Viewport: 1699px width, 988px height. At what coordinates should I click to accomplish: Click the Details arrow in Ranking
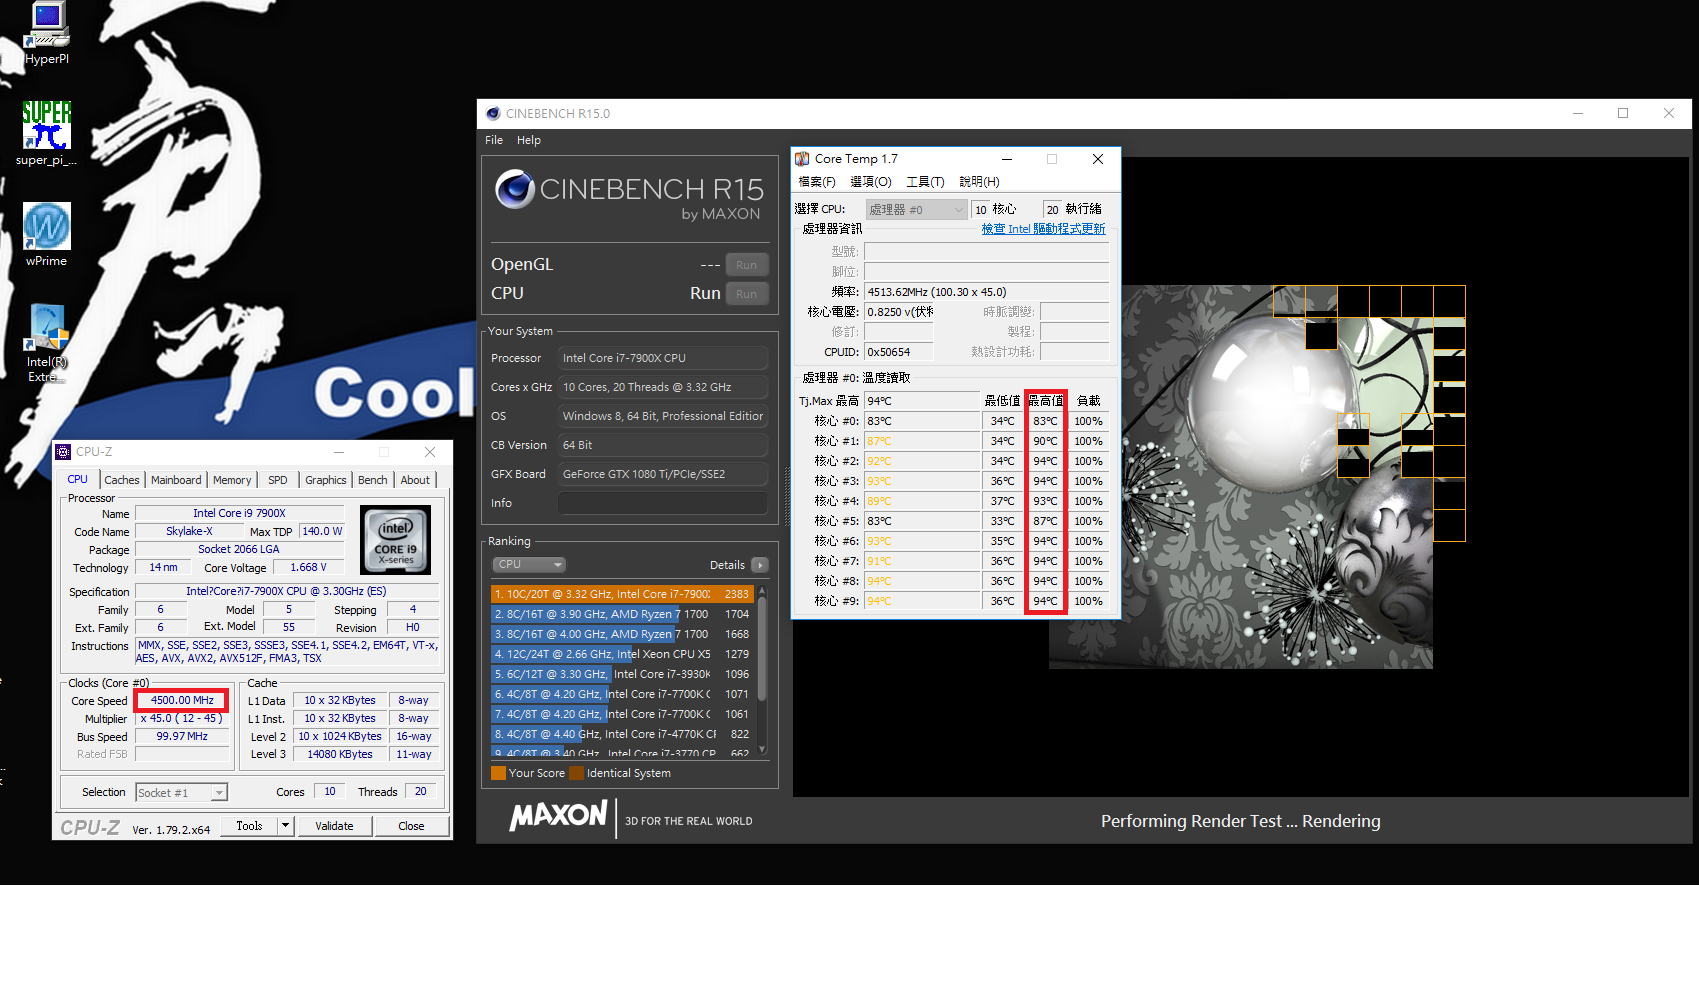[x=760, y=565]
